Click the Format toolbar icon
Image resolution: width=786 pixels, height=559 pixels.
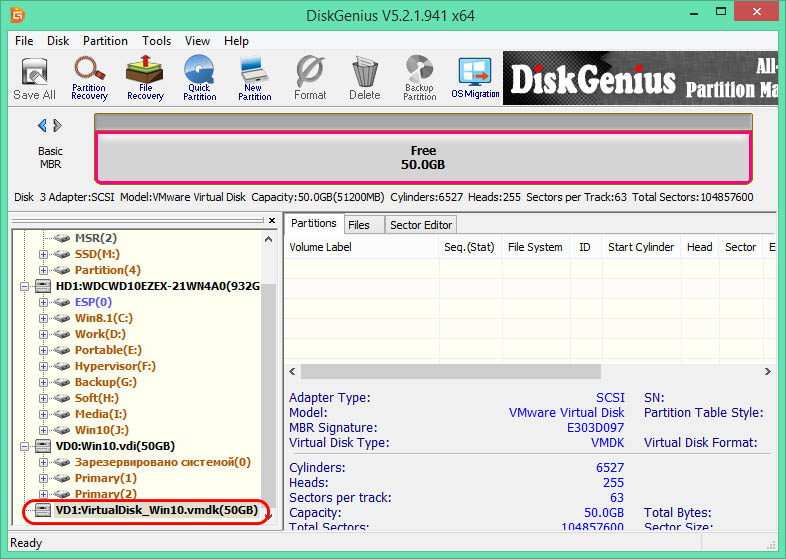pos(310,78)
